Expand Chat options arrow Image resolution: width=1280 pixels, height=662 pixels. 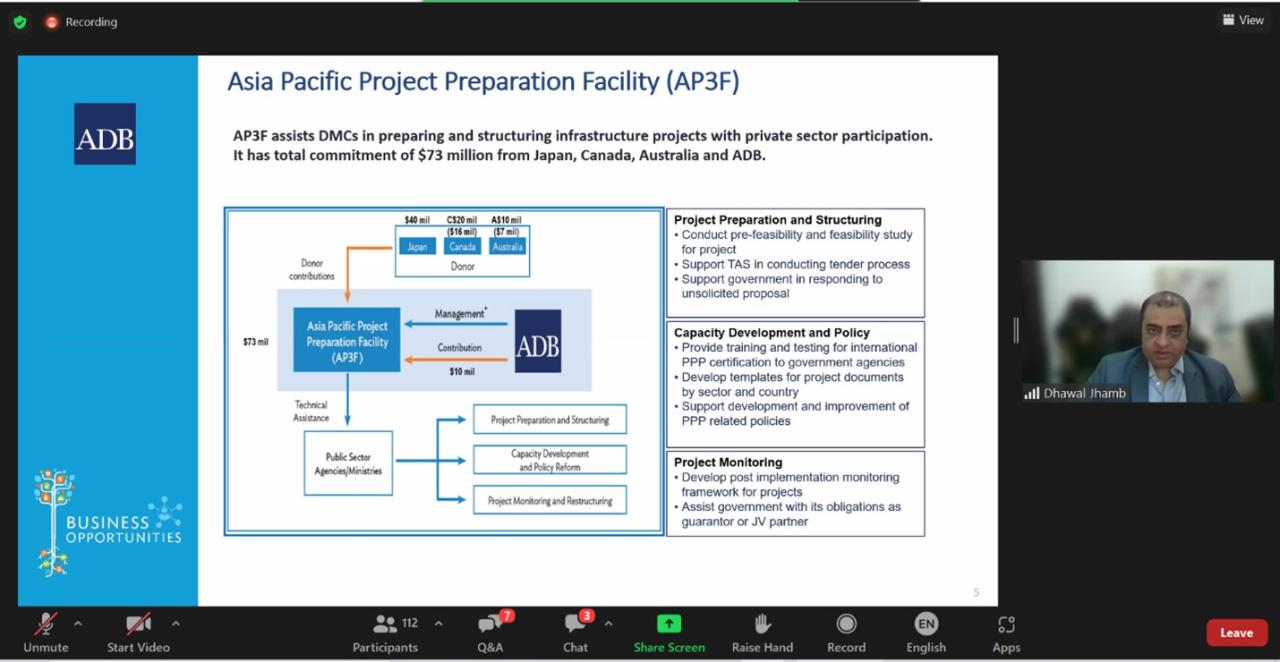pyautogui.click(x=608, y=624)
